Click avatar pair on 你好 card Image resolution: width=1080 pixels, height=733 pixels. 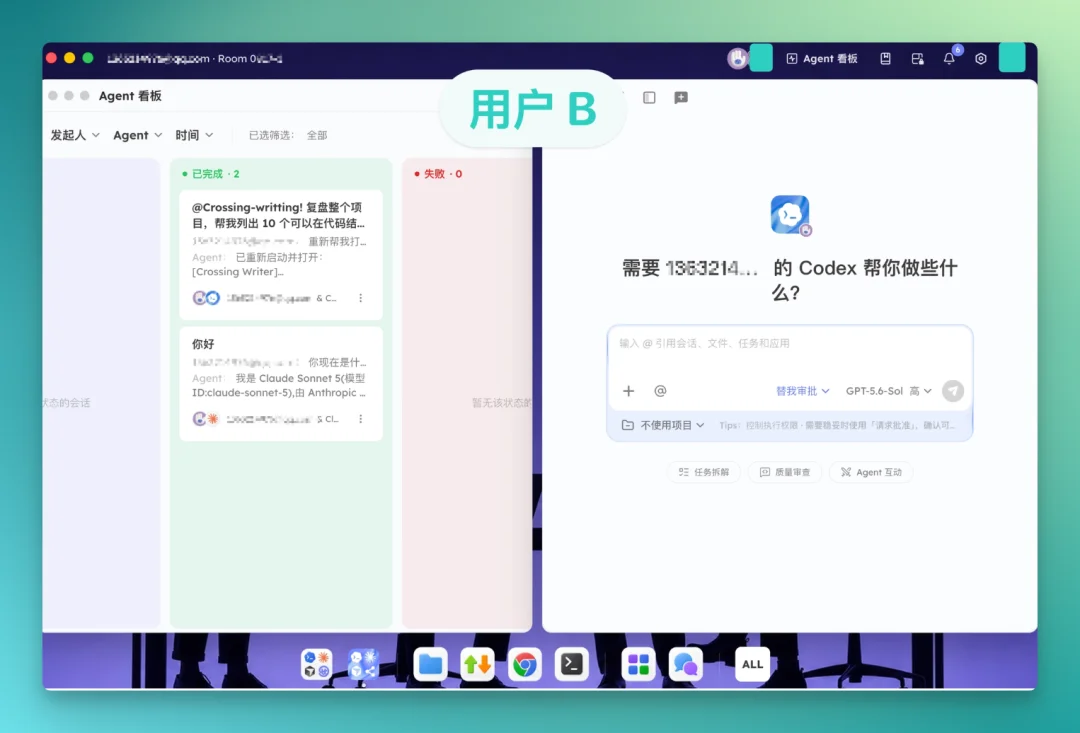(206, 419)
